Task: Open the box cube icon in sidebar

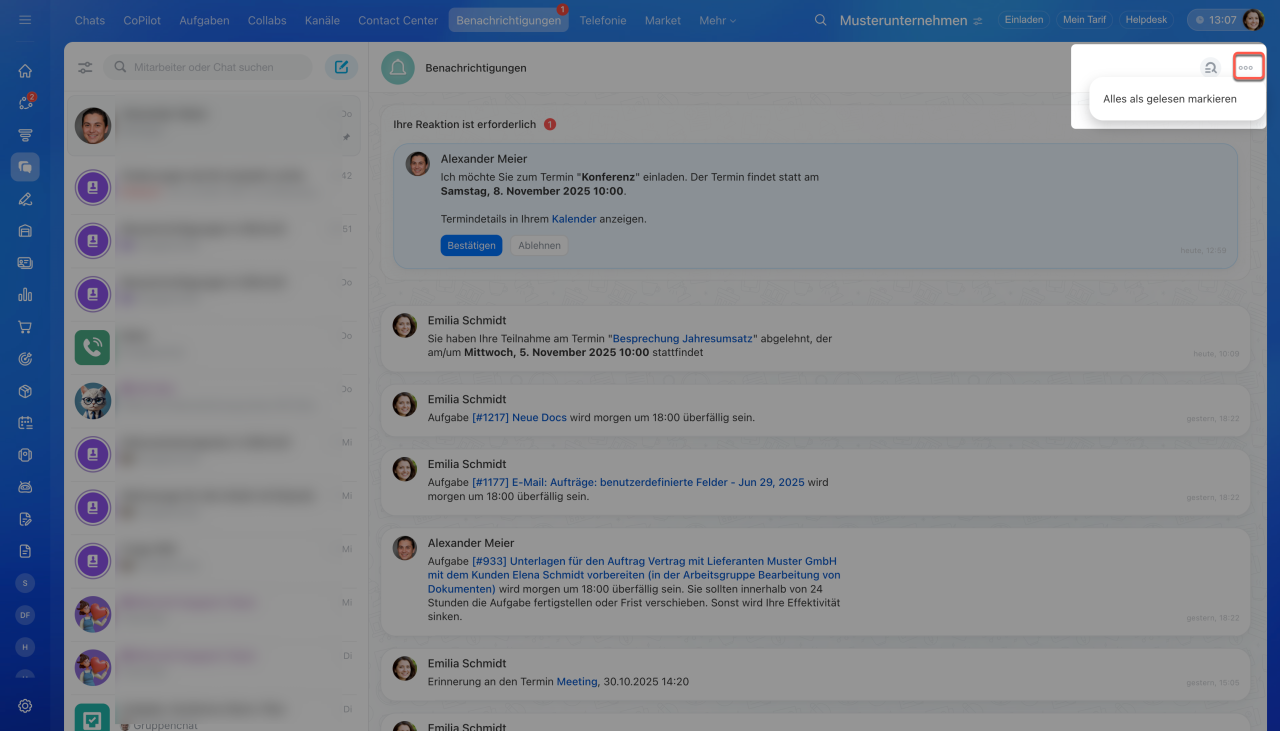Action: (x=25, y=391)
